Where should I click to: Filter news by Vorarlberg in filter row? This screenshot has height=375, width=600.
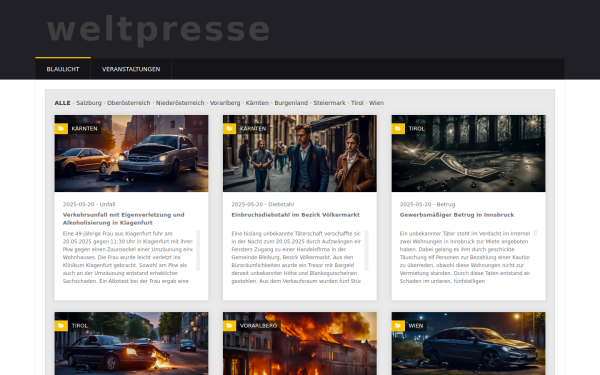coord(225,103)
